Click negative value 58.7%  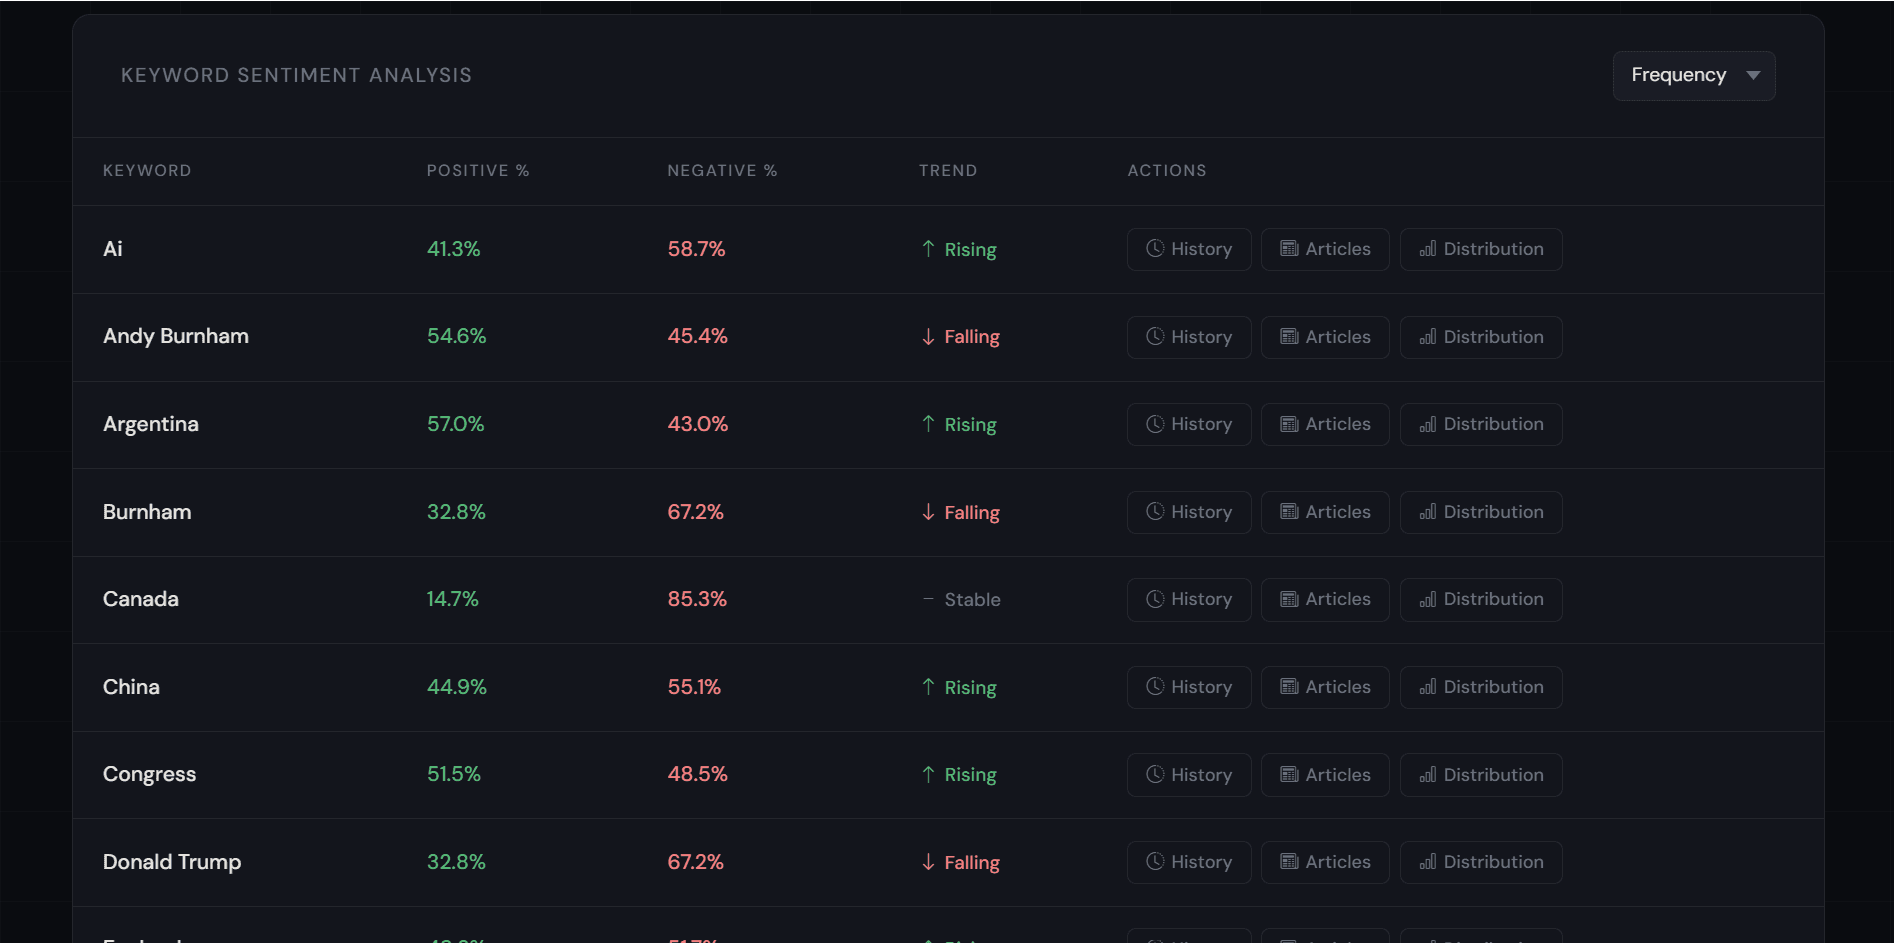click(697, 249)
